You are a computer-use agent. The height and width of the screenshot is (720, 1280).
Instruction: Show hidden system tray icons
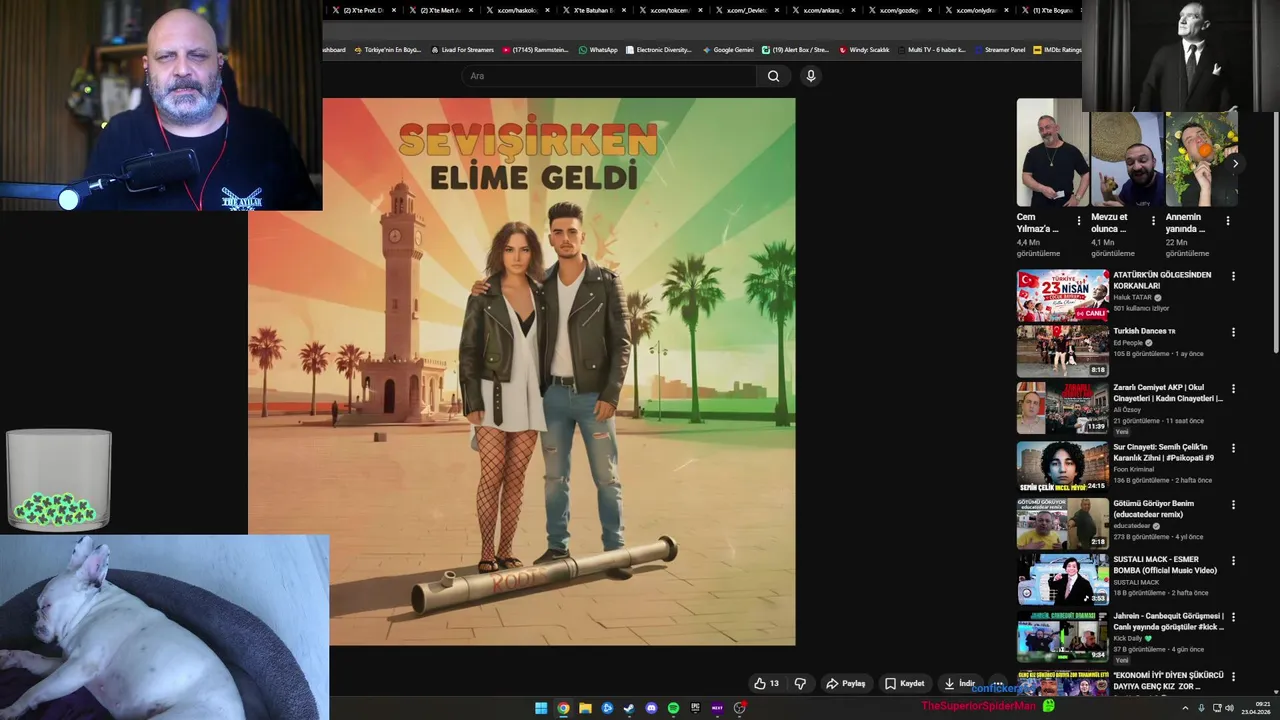[x=1185, y=708]
